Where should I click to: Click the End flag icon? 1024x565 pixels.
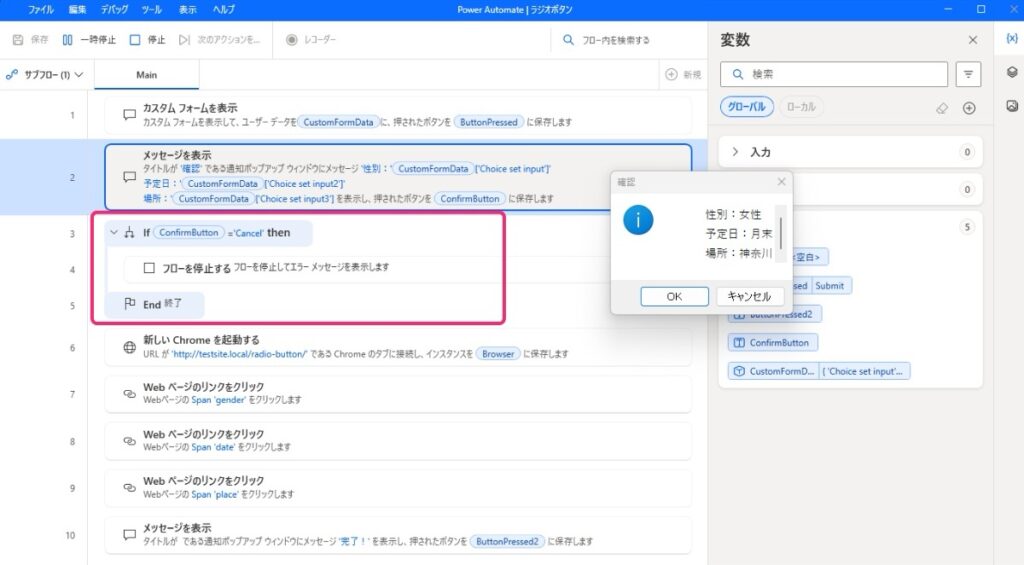(x=129, y=304)
